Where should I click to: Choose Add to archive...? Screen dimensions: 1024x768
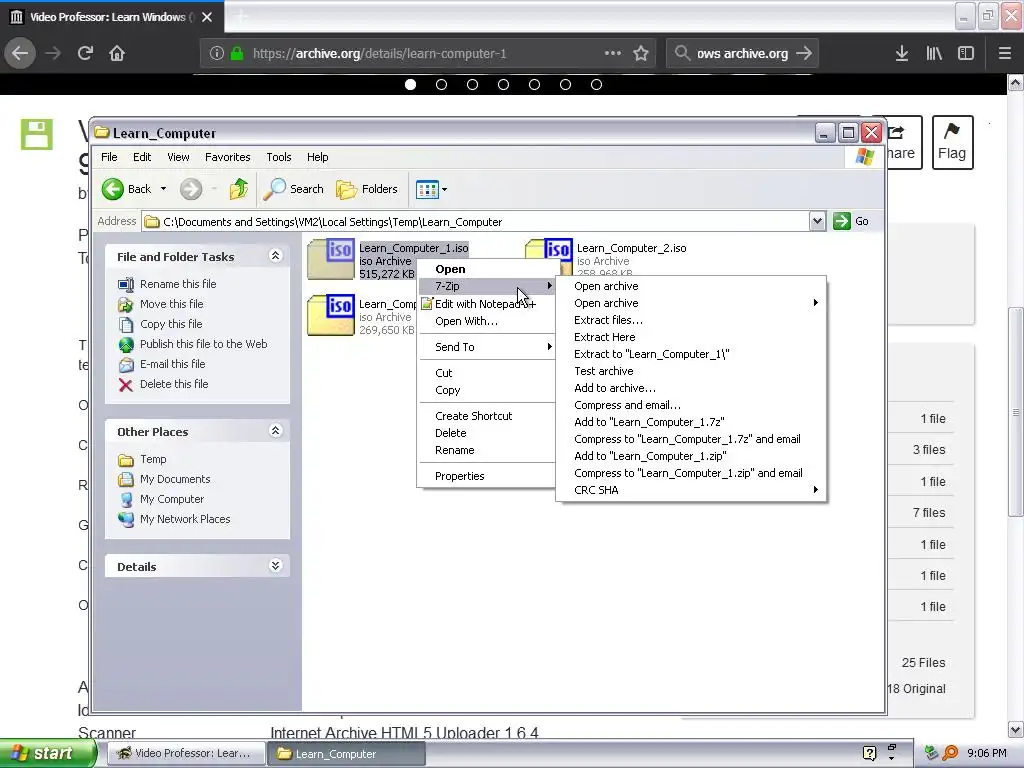[x=691, y=388]
